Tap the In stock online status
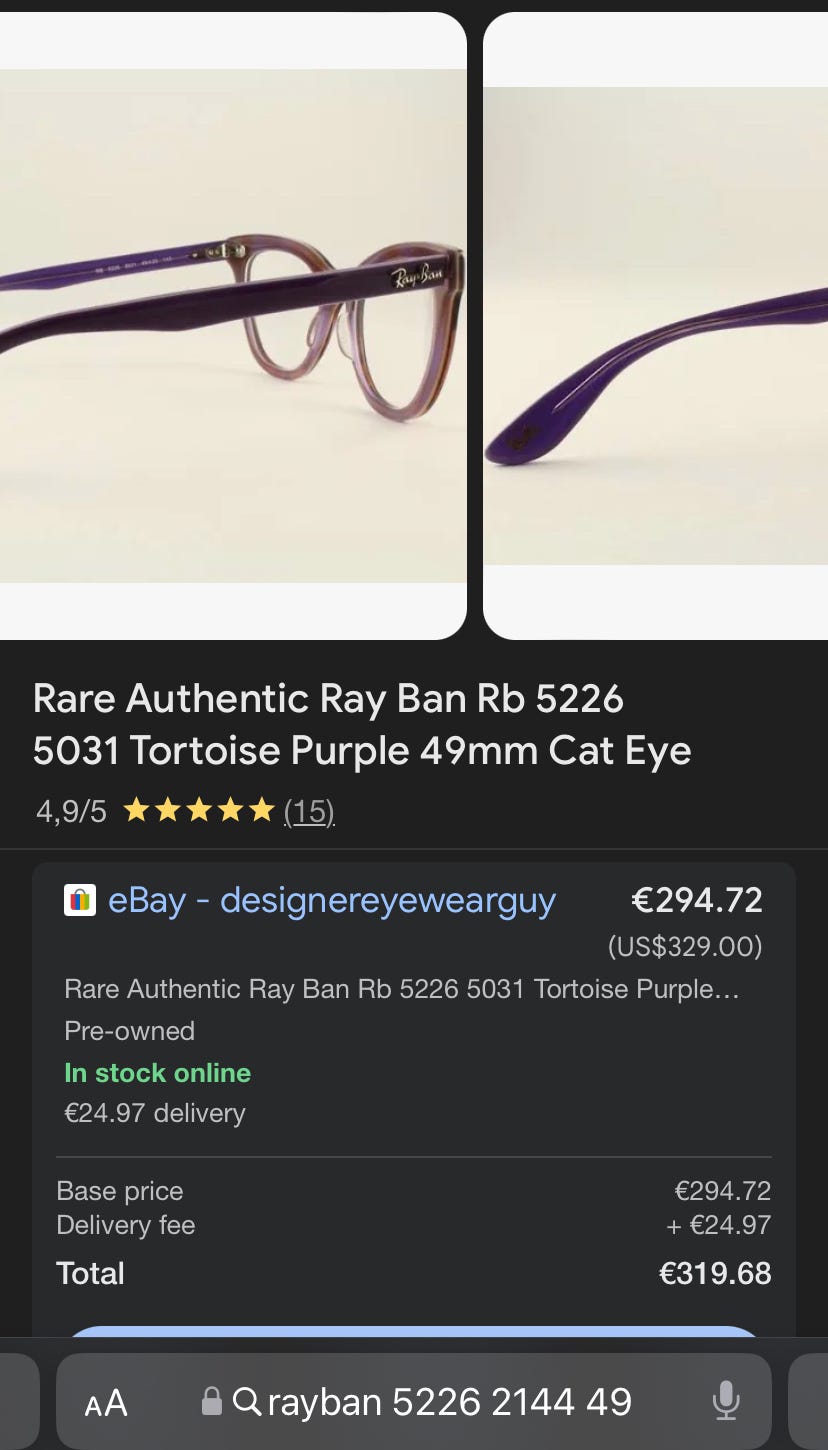 157,1073
